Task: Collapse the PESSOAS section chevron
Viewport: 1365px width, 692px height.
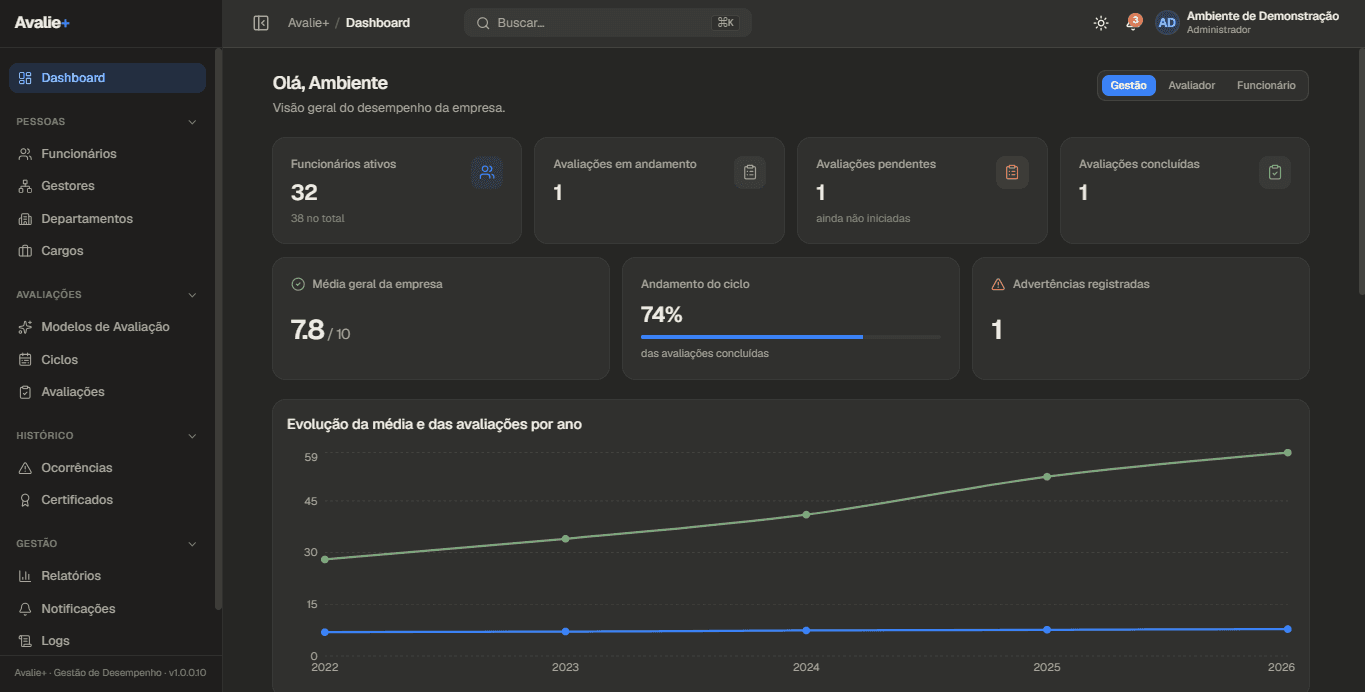Action: coord(192,122)
